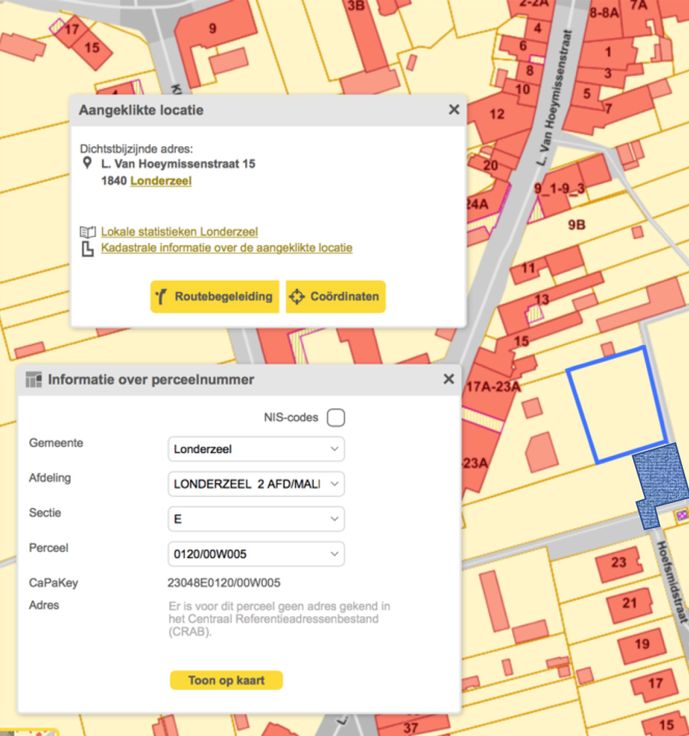Enable the NIS-codes checkbox
Screen dimensions: 689x736
pos(335,417)
